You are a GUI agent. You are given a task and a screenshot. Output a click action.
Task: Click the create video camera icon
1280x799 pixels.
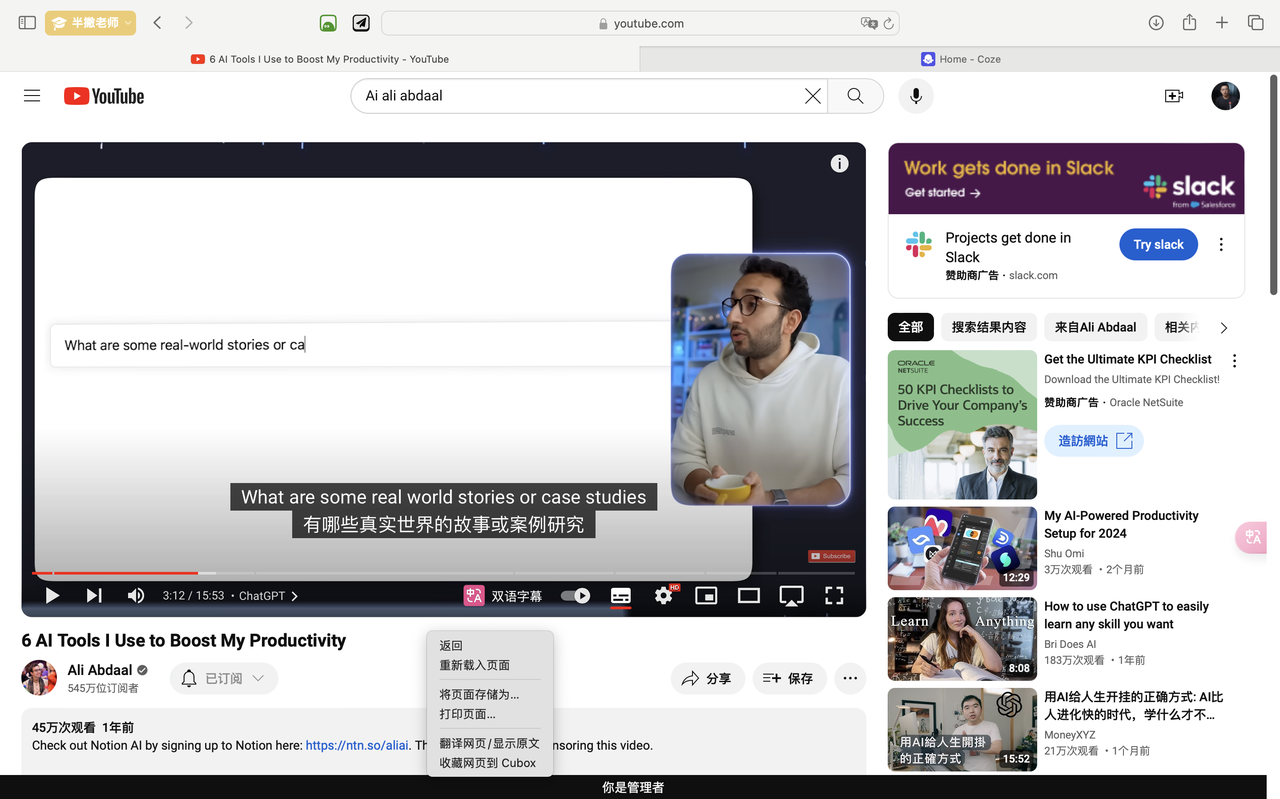tap(1174, 96)
